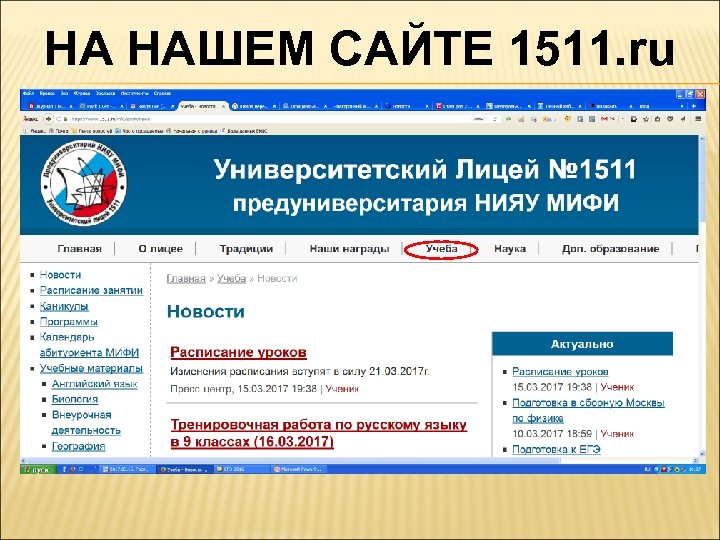This screenshot has height=540, width=720.
Task: Open the Наши награды navigation item
Action: (x=349, y=249)
